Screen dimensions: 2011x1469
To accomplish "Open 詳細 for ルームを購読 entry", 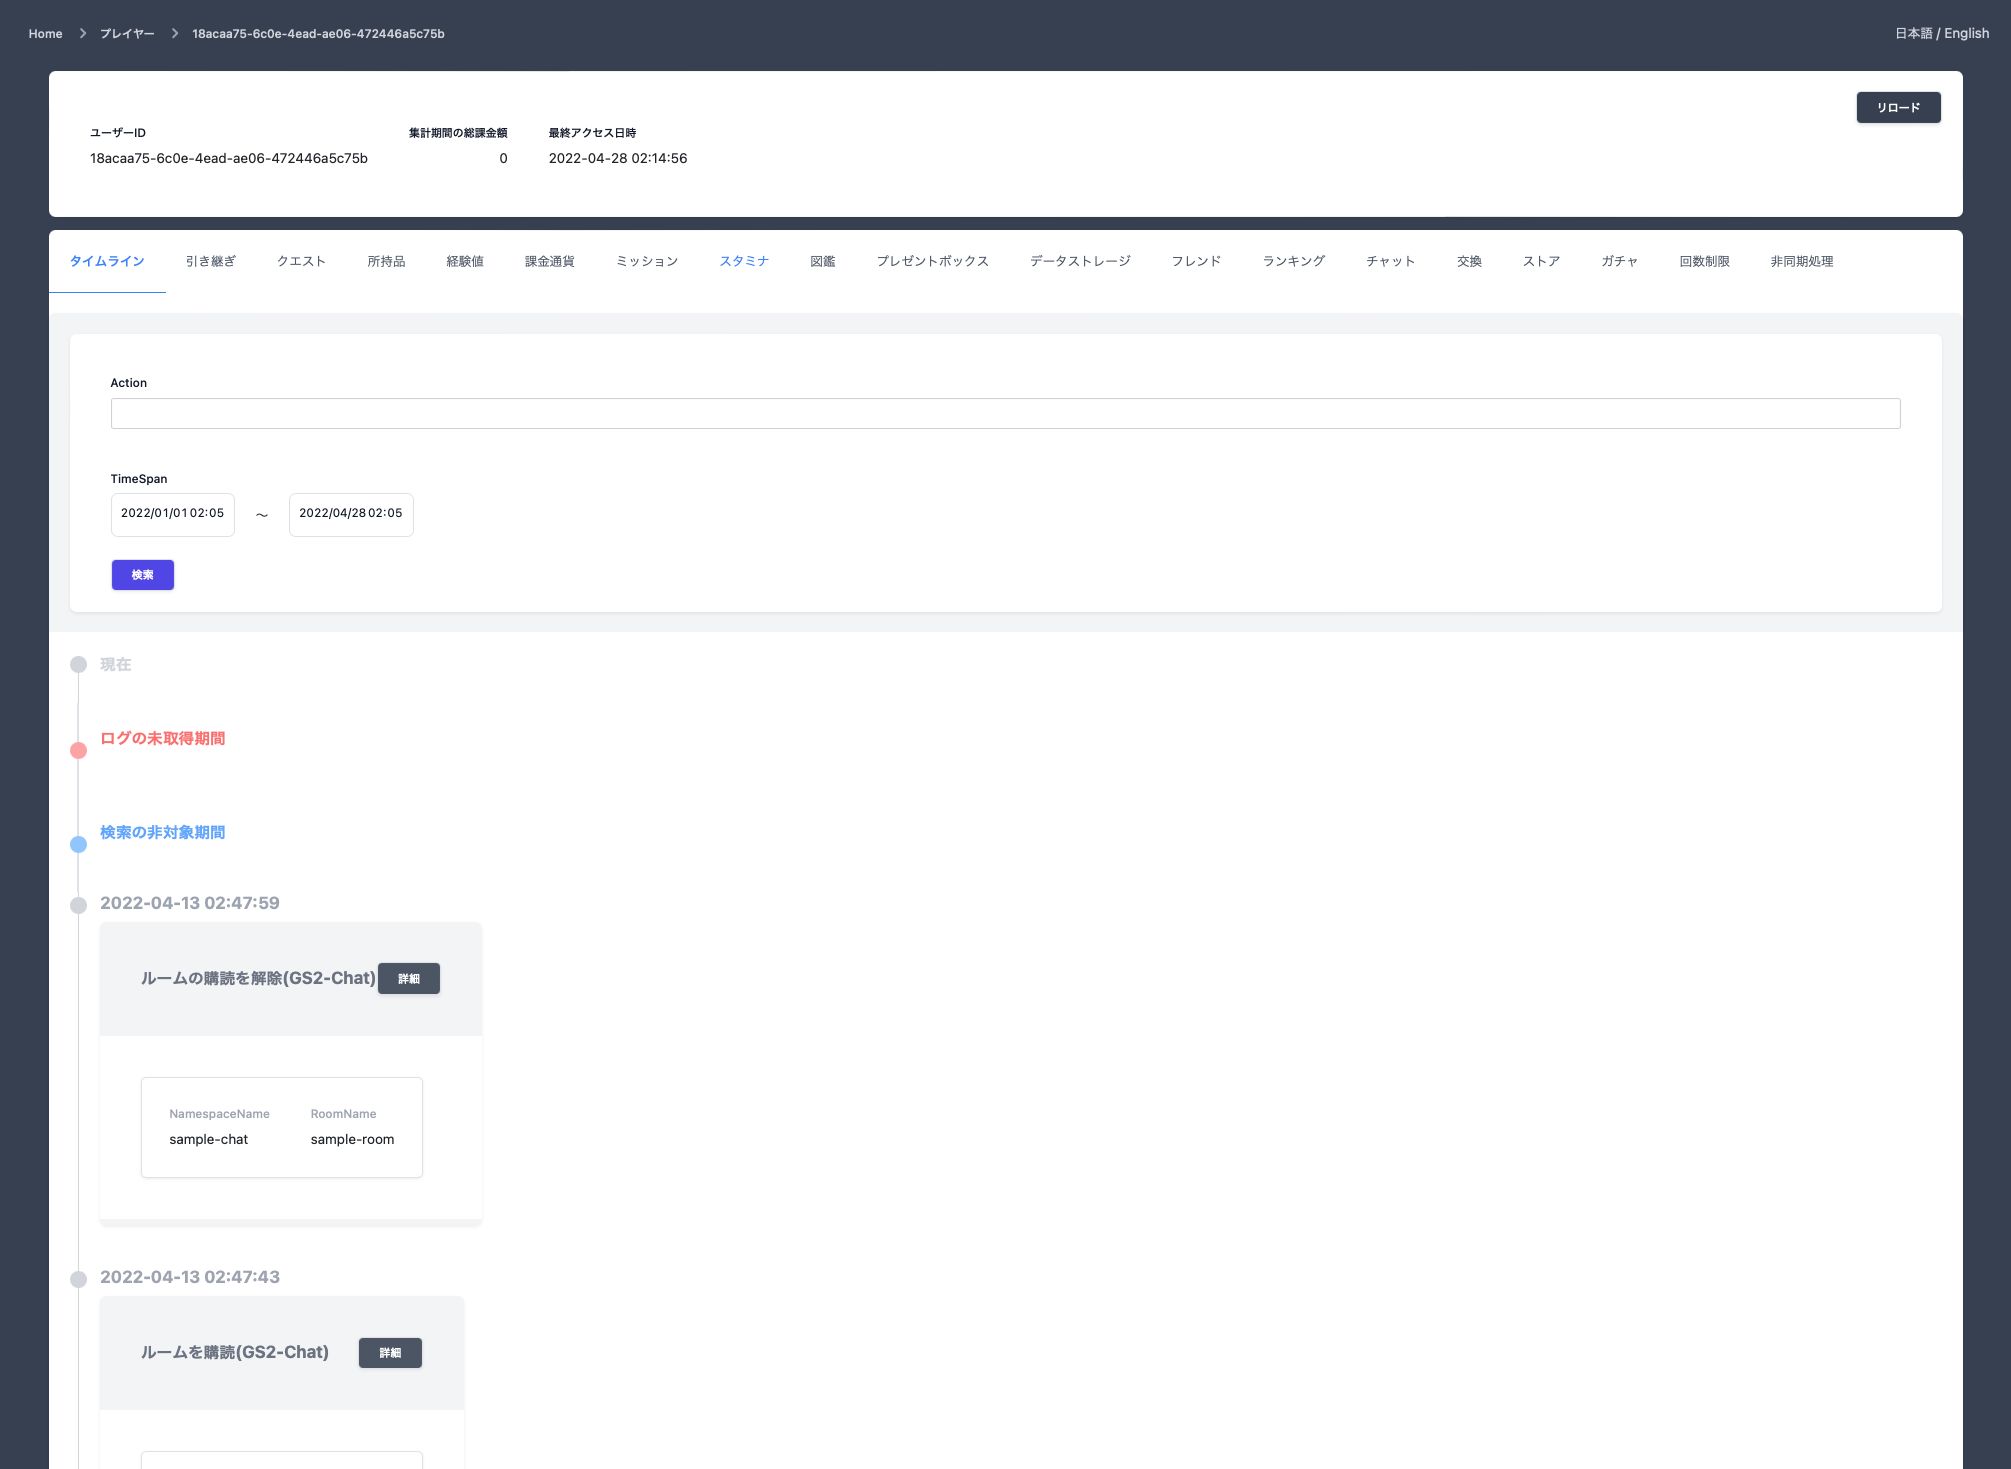I will pyautogui.click(x=390, y=1353).
